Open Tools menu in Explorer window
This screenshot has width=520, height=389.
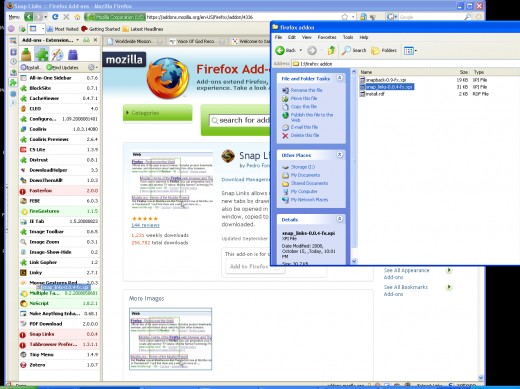(348, 37)
